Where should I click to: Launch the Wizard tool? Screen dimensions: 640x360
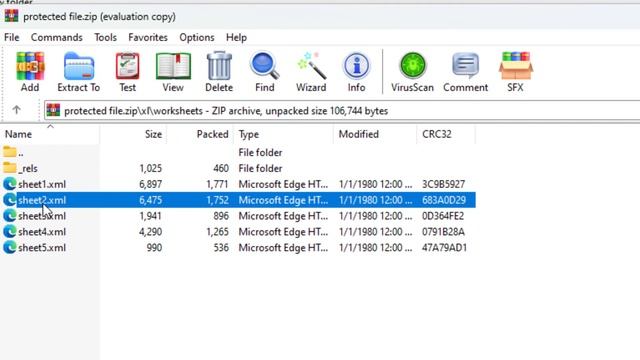[x=311, y=72]
